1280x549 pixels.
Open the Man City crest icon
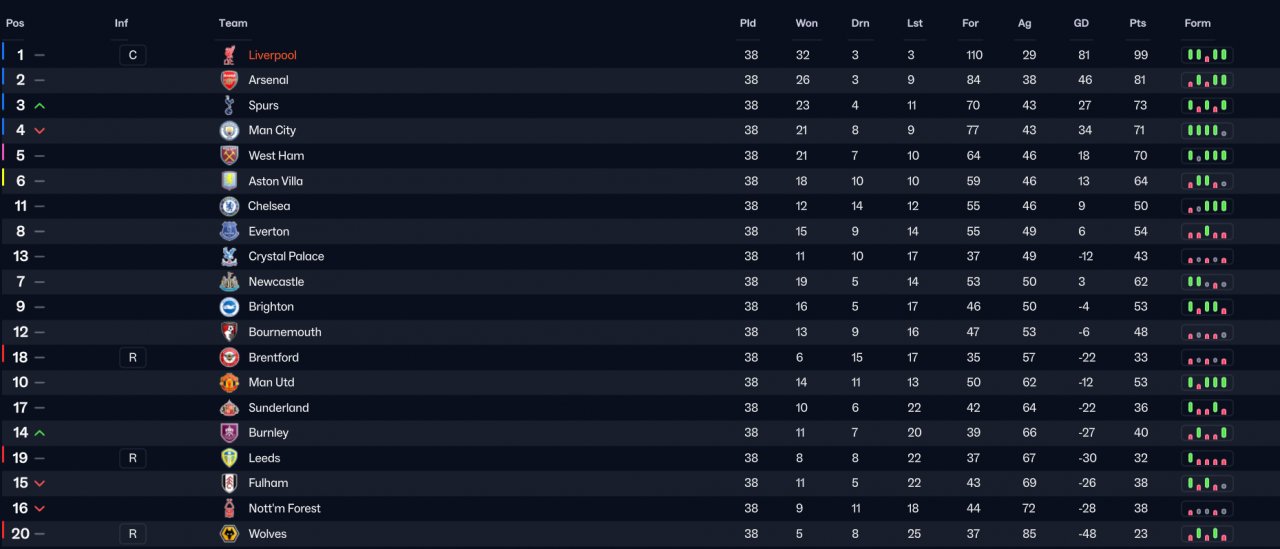click(x=229, y=130)
